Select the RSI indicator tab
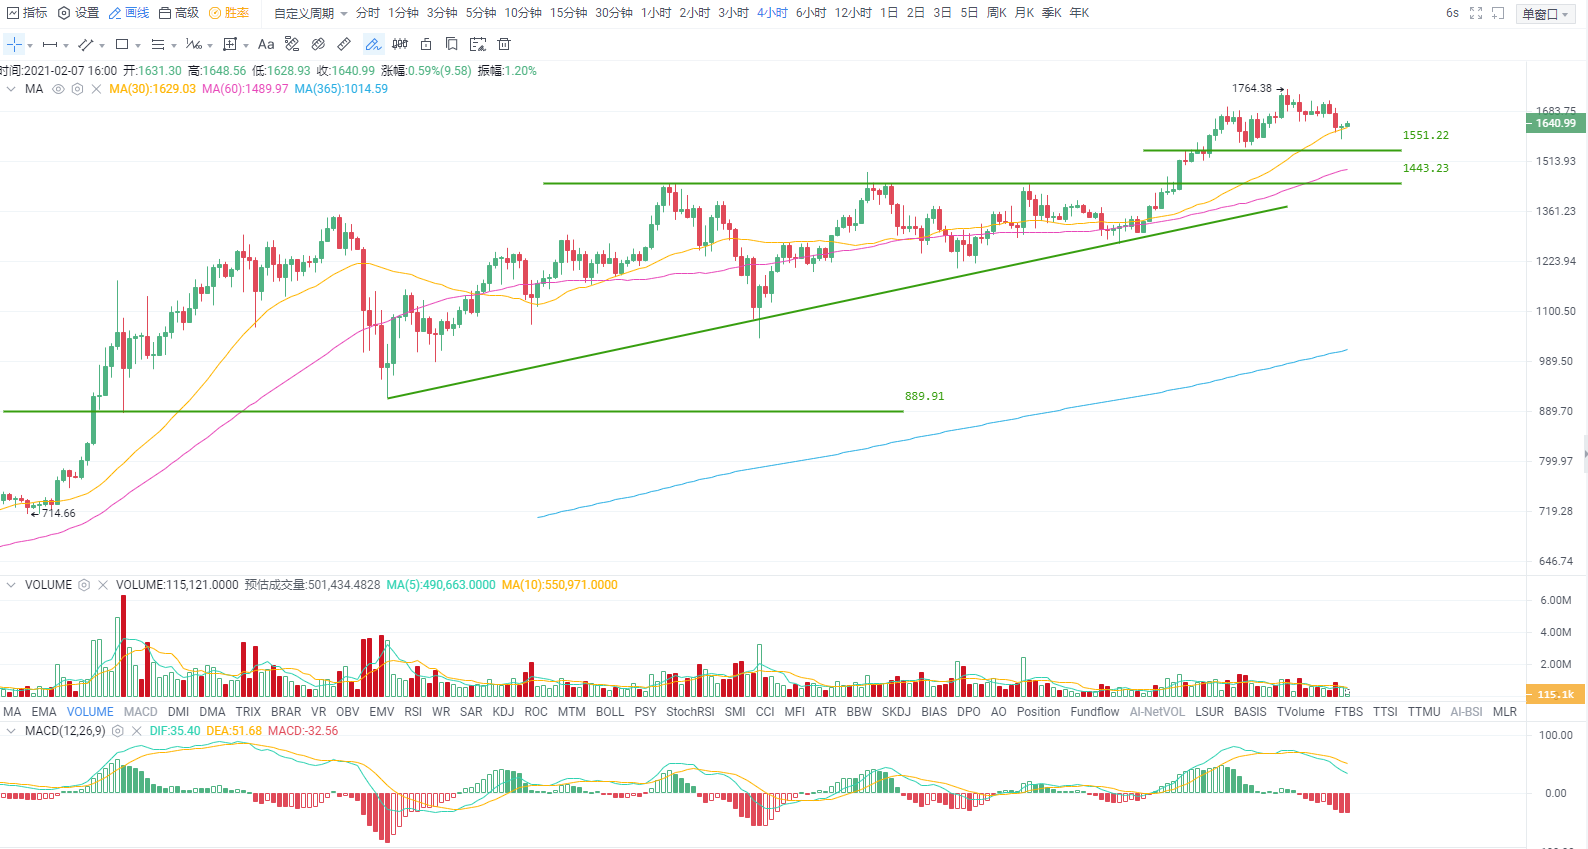The height and width of the screenshot is (849, 1588). point(413,712)
